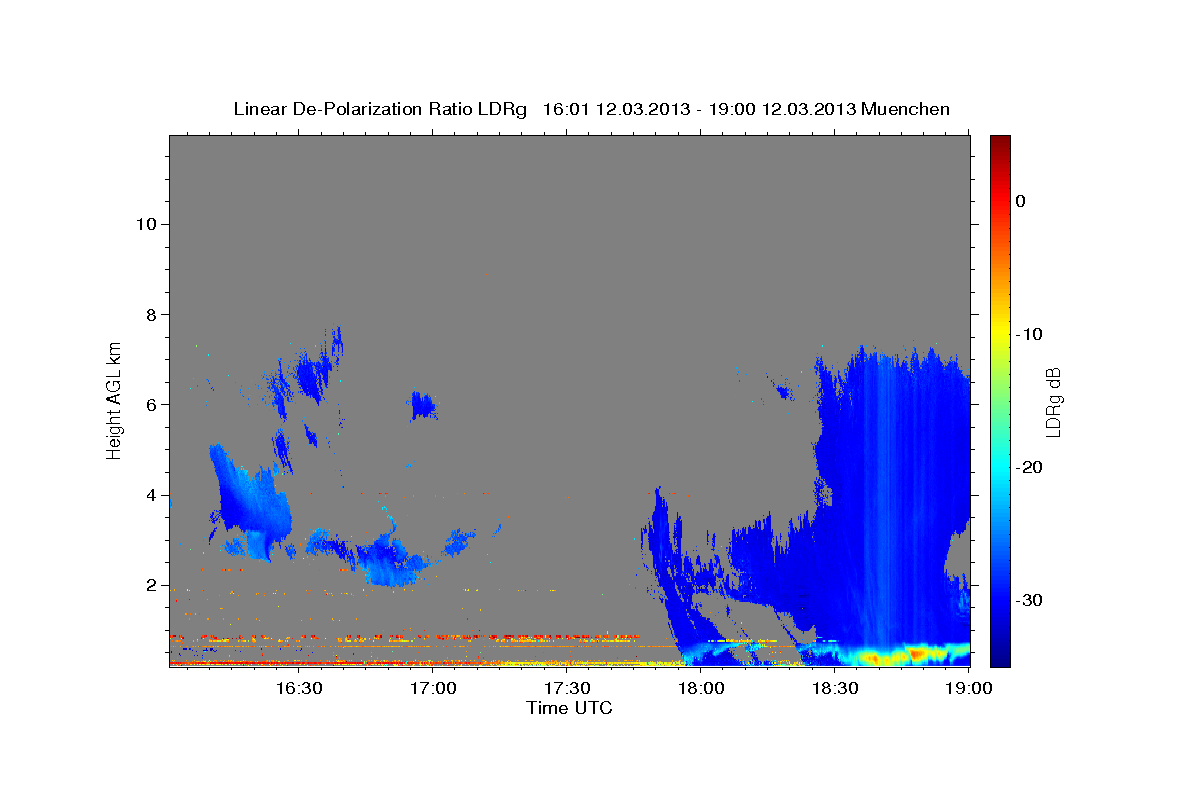
Task: Click the '16:30' time tick label
Action: pos(298,688)
